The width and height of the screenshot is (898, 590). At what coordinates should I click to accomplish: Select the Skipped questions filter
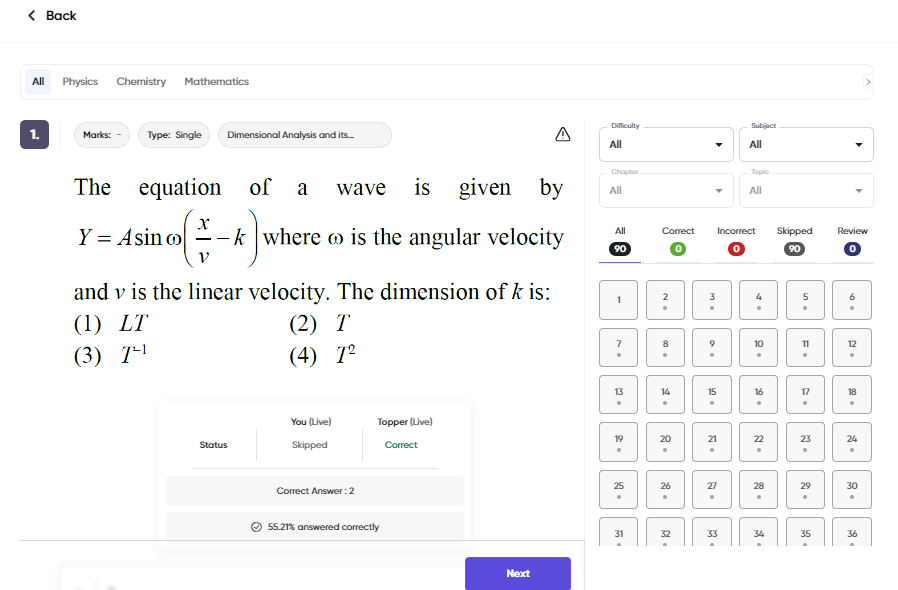[794, 241]
